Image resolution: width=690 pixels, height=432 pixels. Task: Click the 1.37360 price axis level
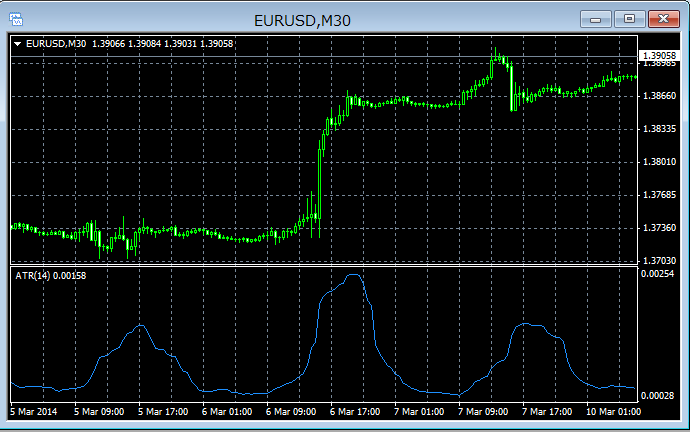click(659, 228)
